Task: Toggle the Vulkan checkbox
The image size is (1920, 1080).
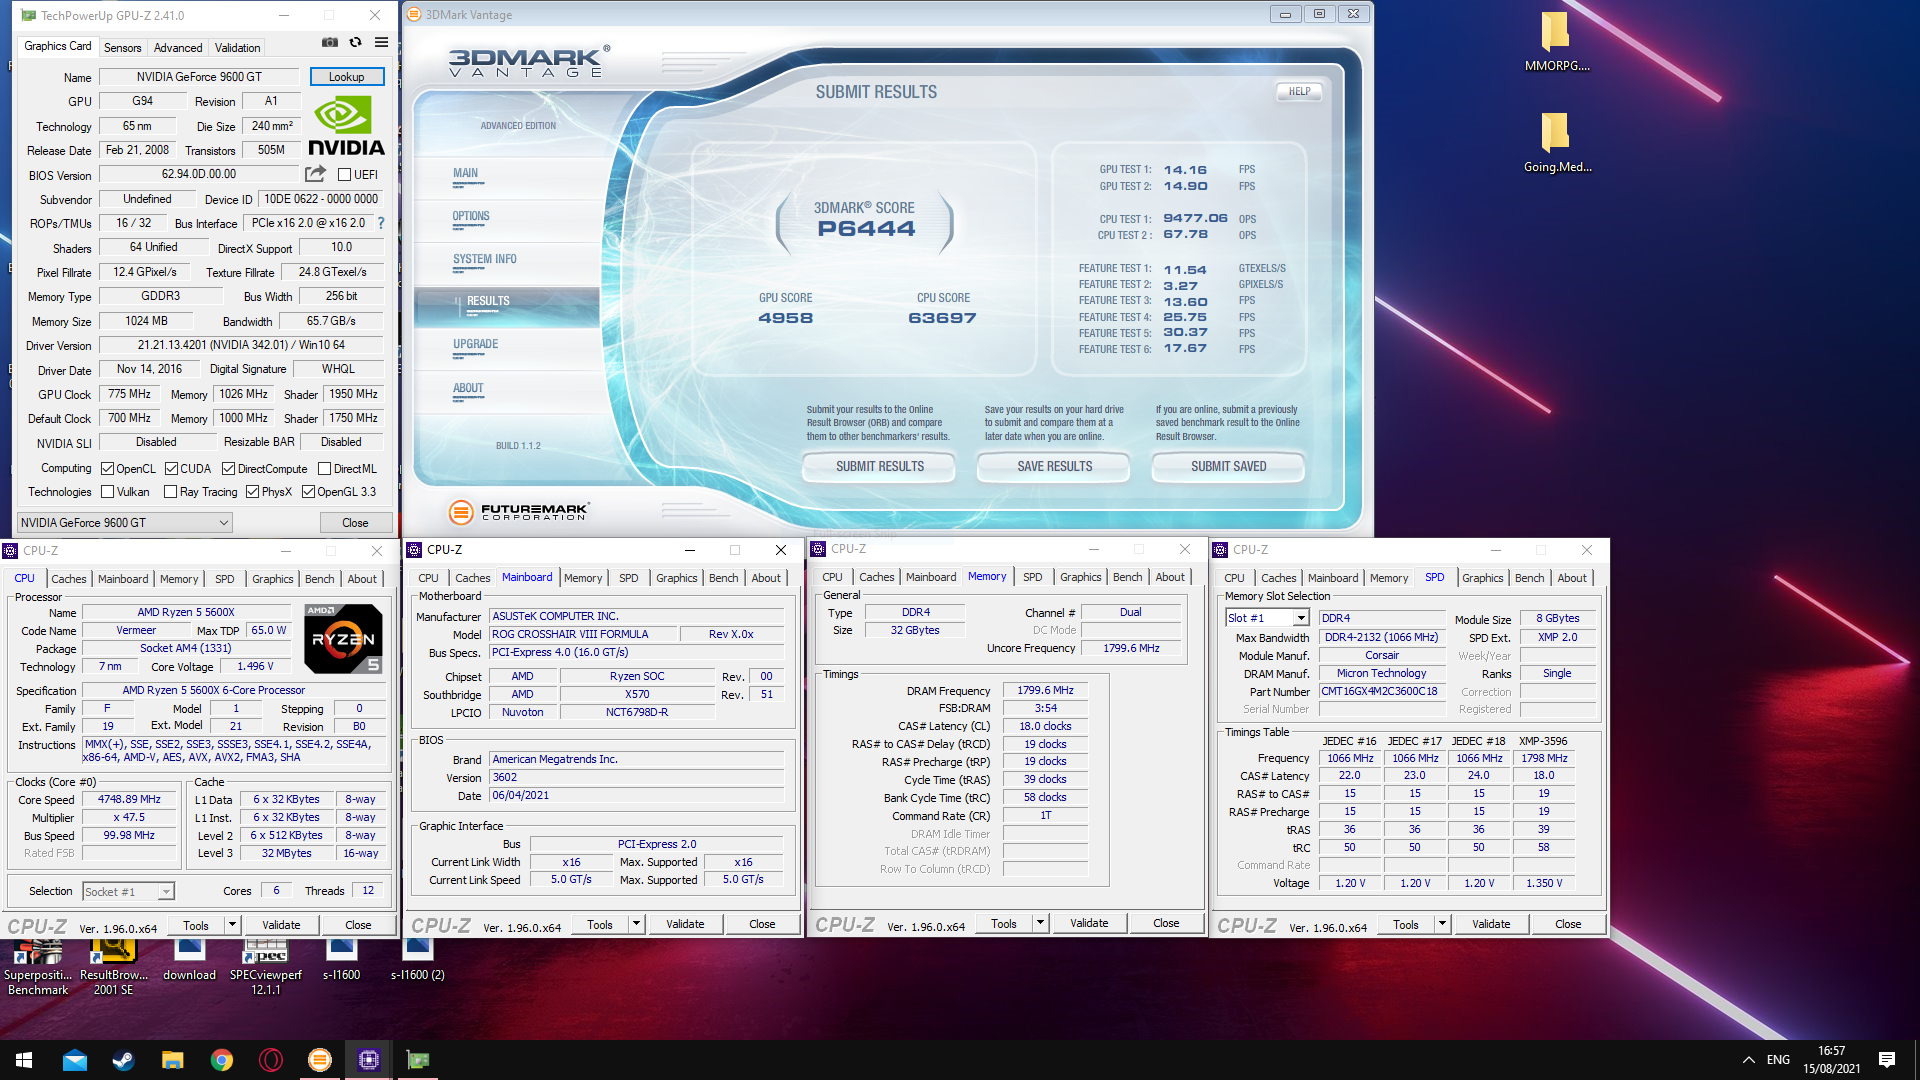Action: click(x=107, y=492)
